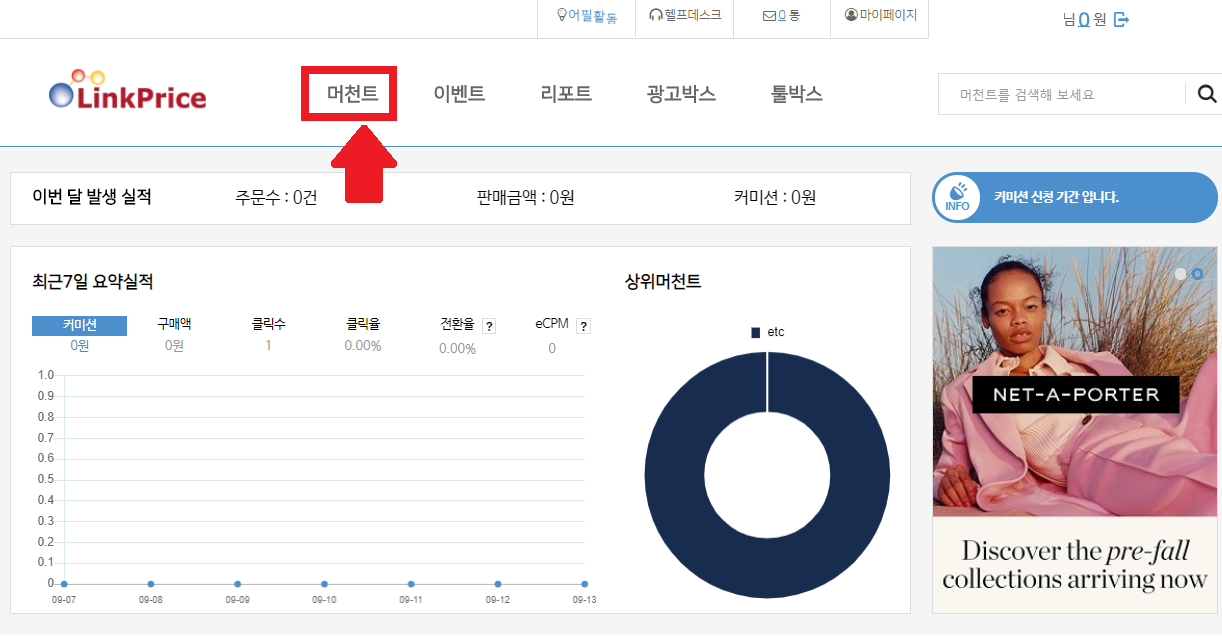Open the 리포트 menu
Viewport: 1222px width, 638px height.
coord(566,94)
